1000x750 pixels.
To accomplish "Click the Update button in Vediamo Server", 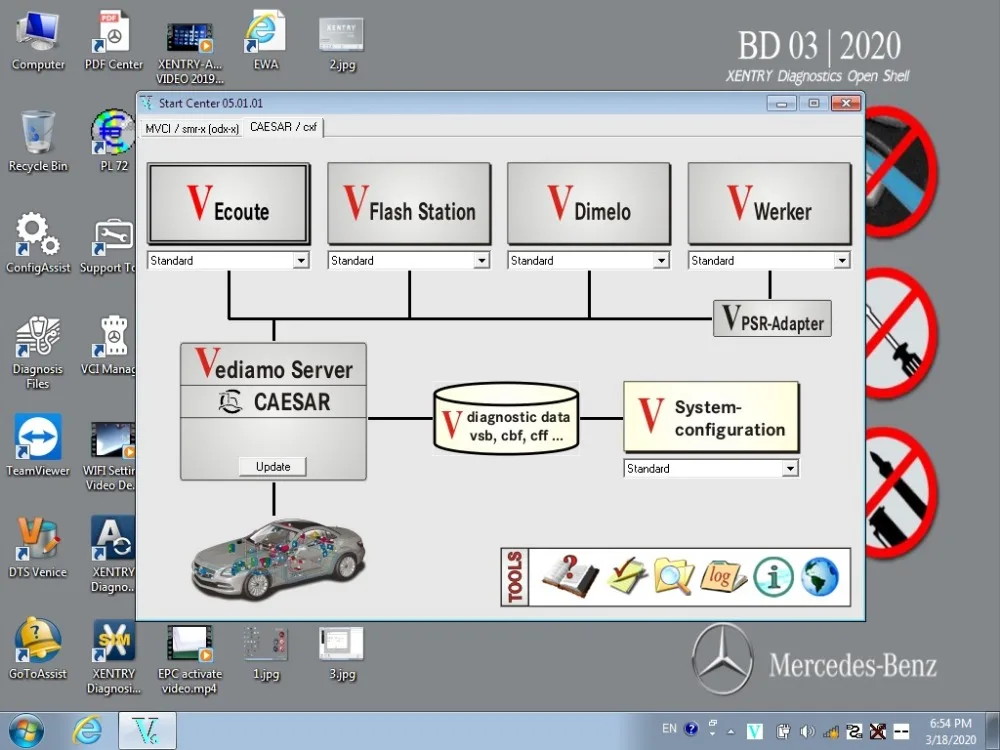I will (x=273, y=466).
